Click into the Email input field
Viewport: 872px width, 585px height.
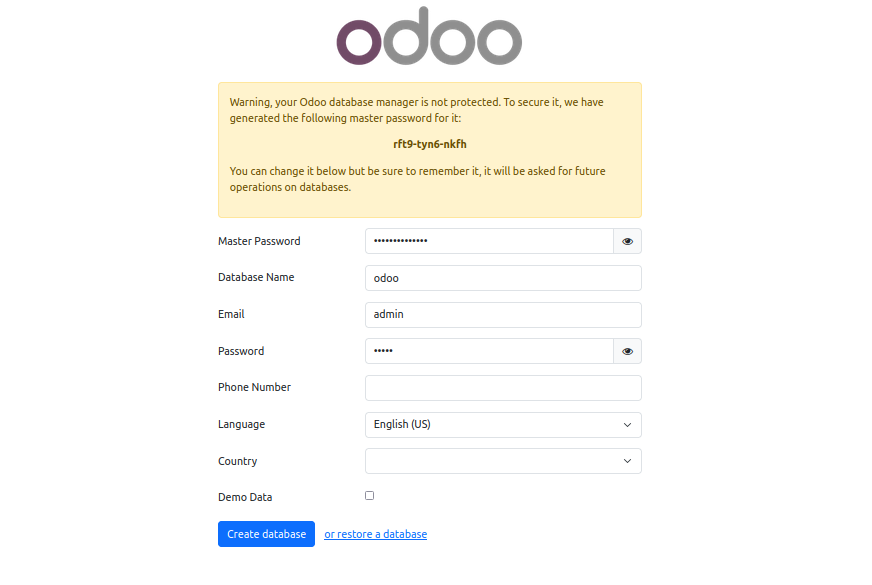click(503, 315)
